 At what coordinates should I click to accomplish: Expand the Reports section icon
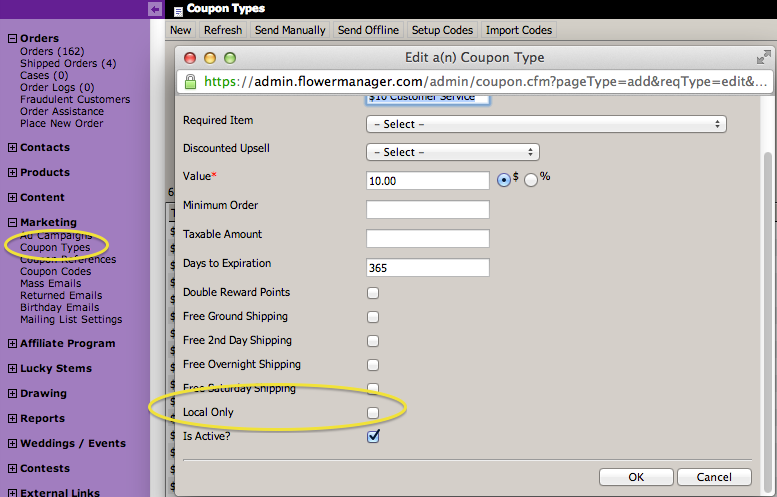[12, 419]
